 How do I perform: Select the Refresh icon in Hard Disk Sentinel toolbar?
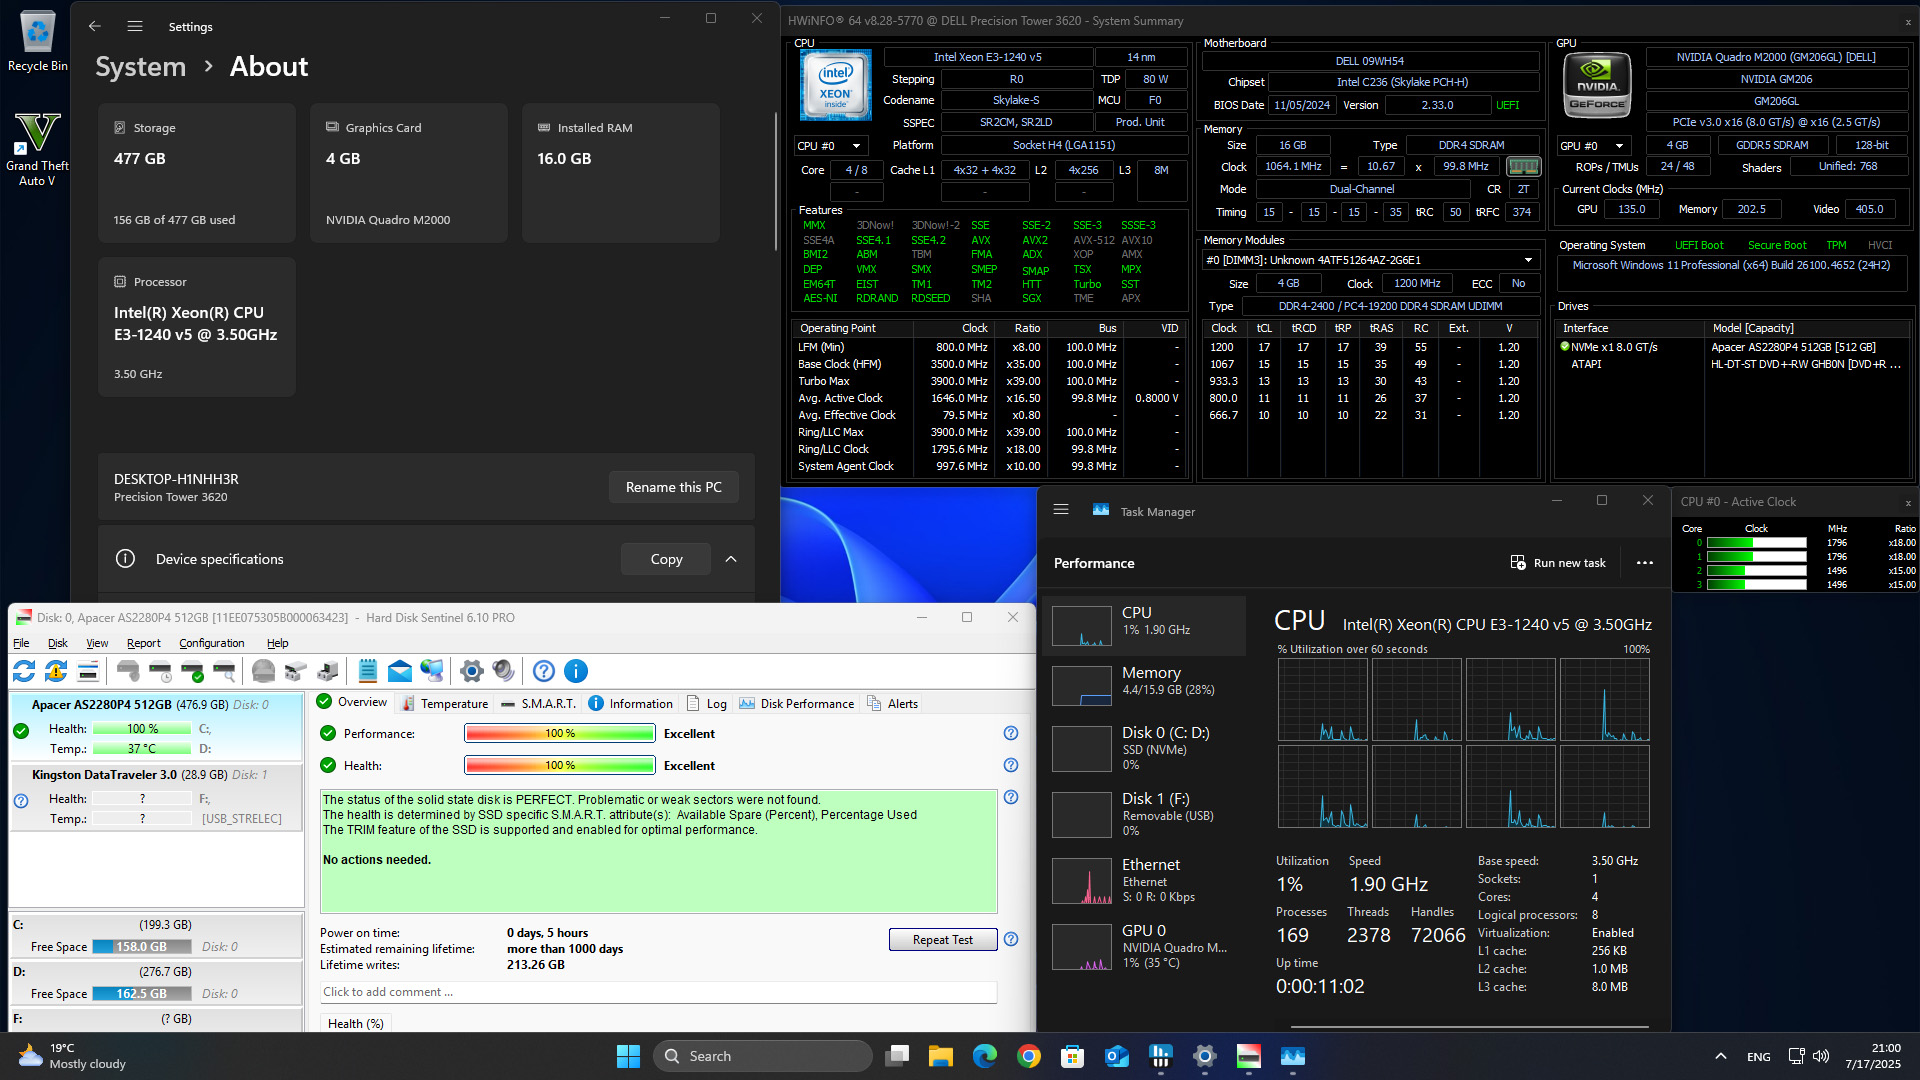tap(23, 671)
